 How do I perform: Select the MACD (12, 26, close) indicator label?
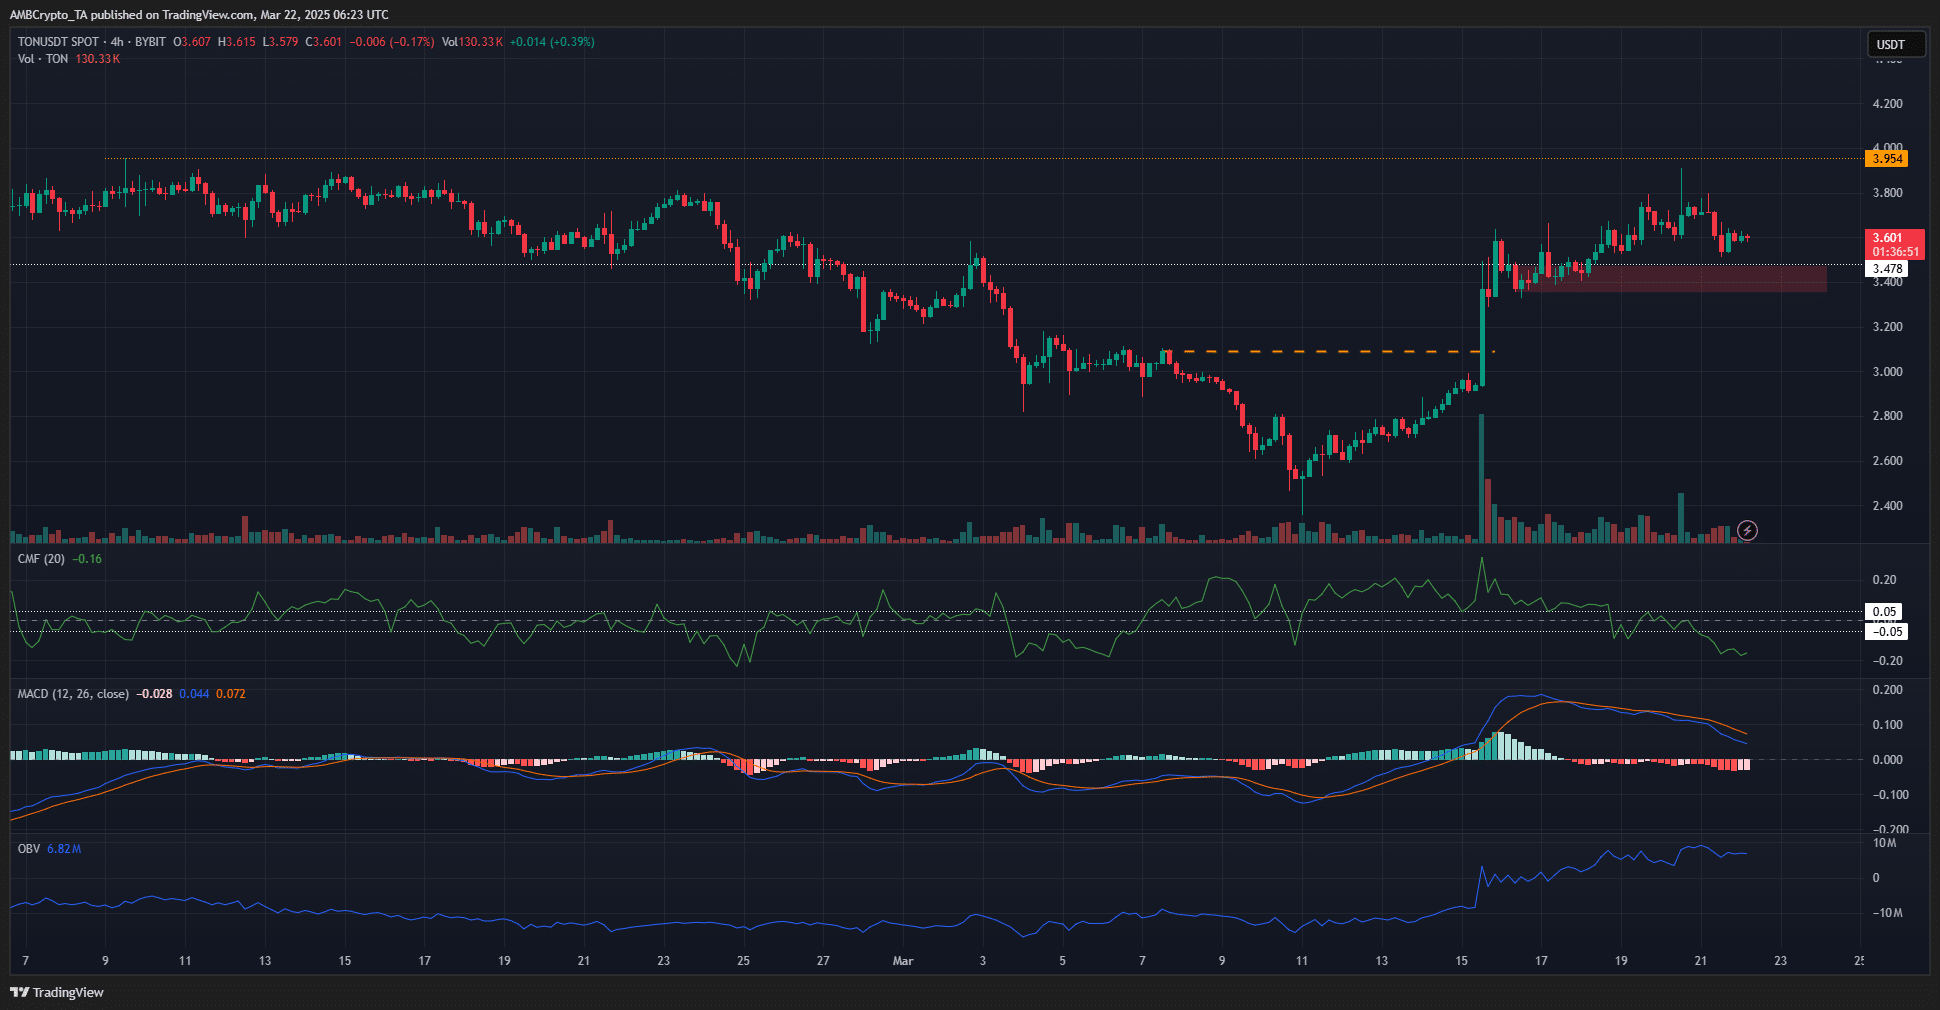72,693
